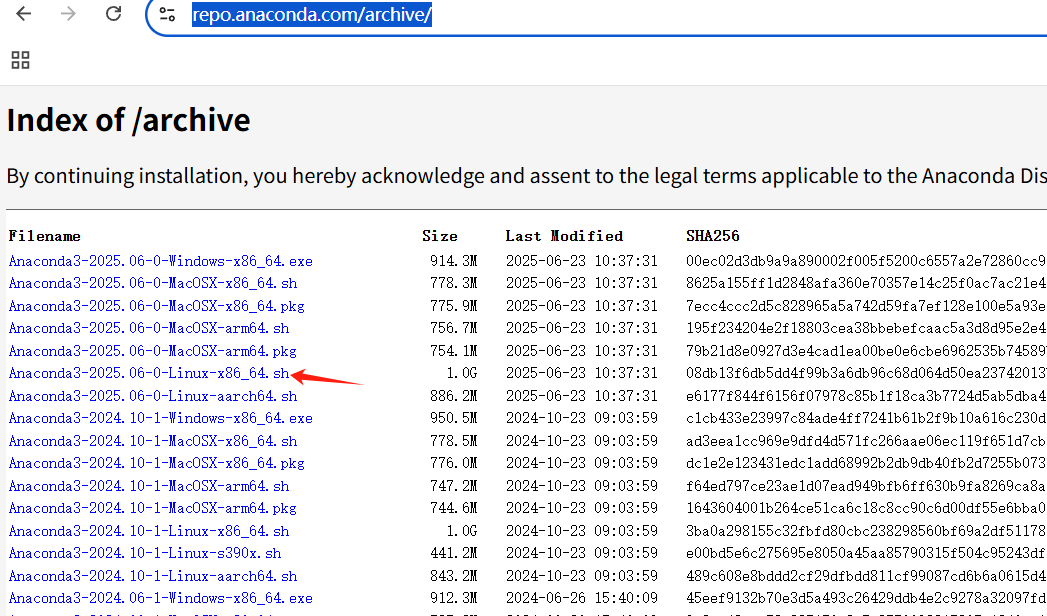Image resolution: width=1047 pixels, height=616 pixels.
Task: Click the size value 914.3M
Action: point(453,261)
